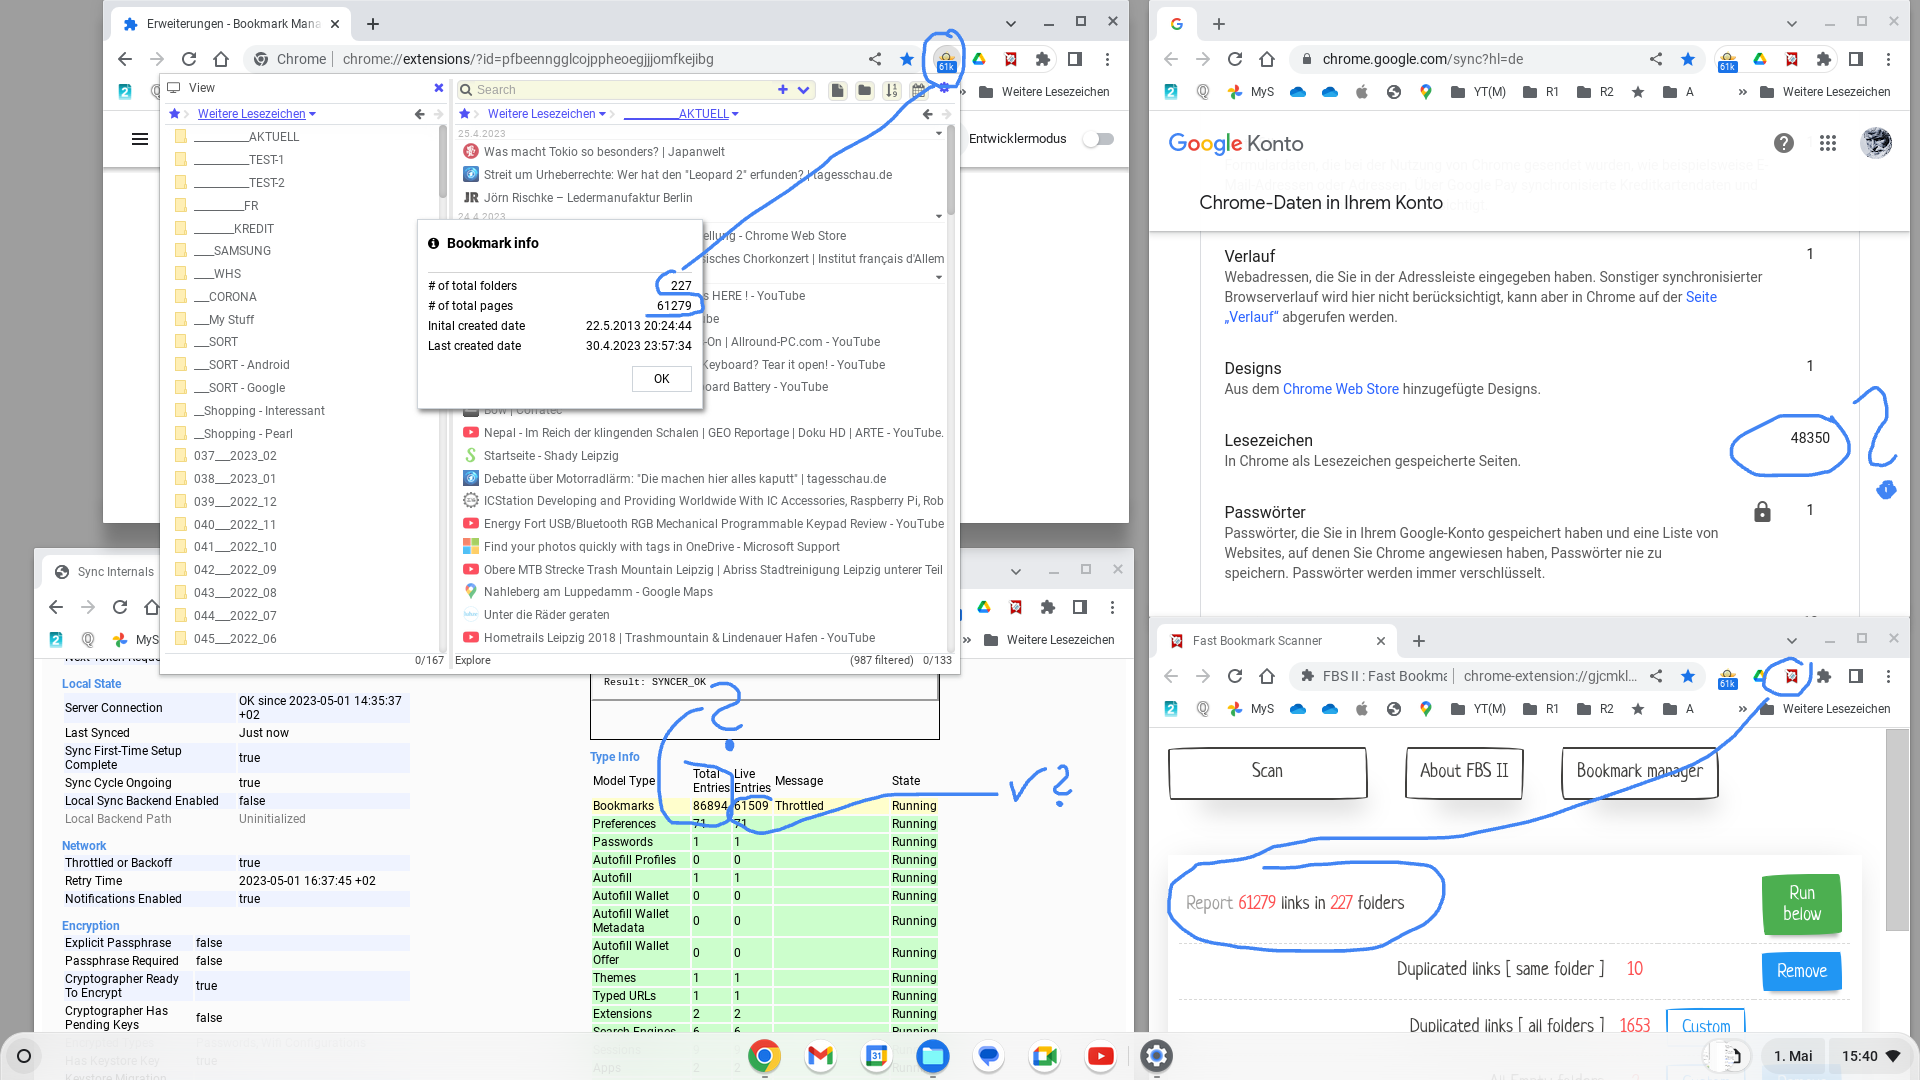Screen dimensions: 1920x1080
Task: Open the 037__2023_02 folder
Action: [x=235, y=456]
